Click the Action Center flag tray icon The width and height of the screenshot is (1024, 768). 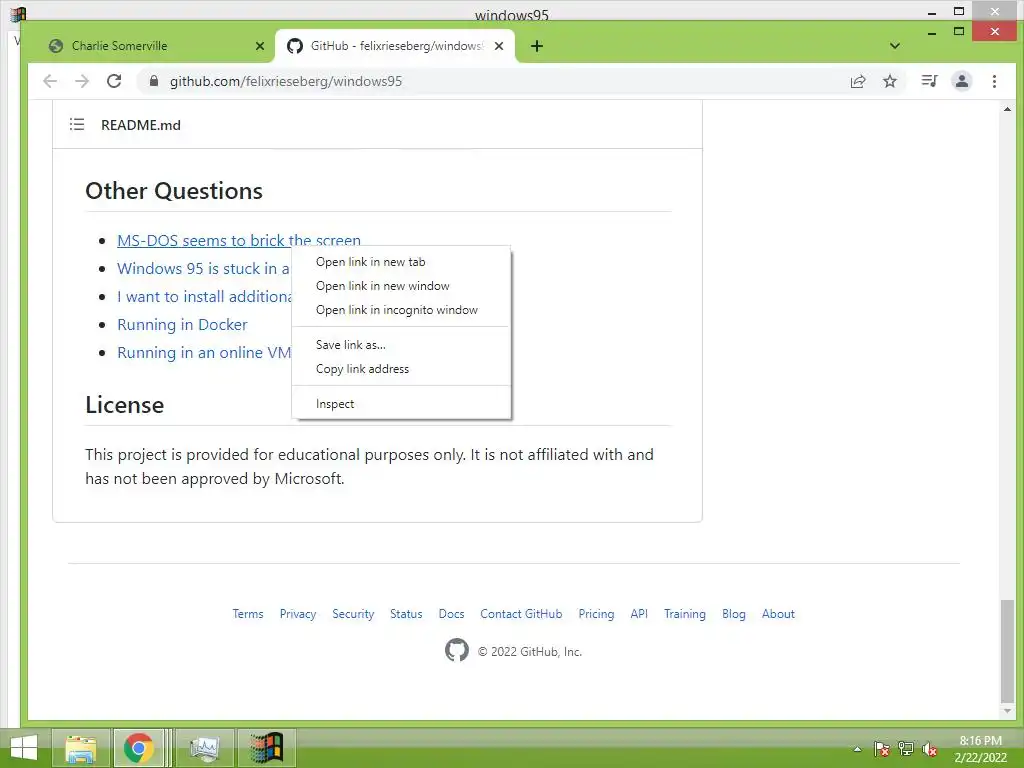point(882,749)
